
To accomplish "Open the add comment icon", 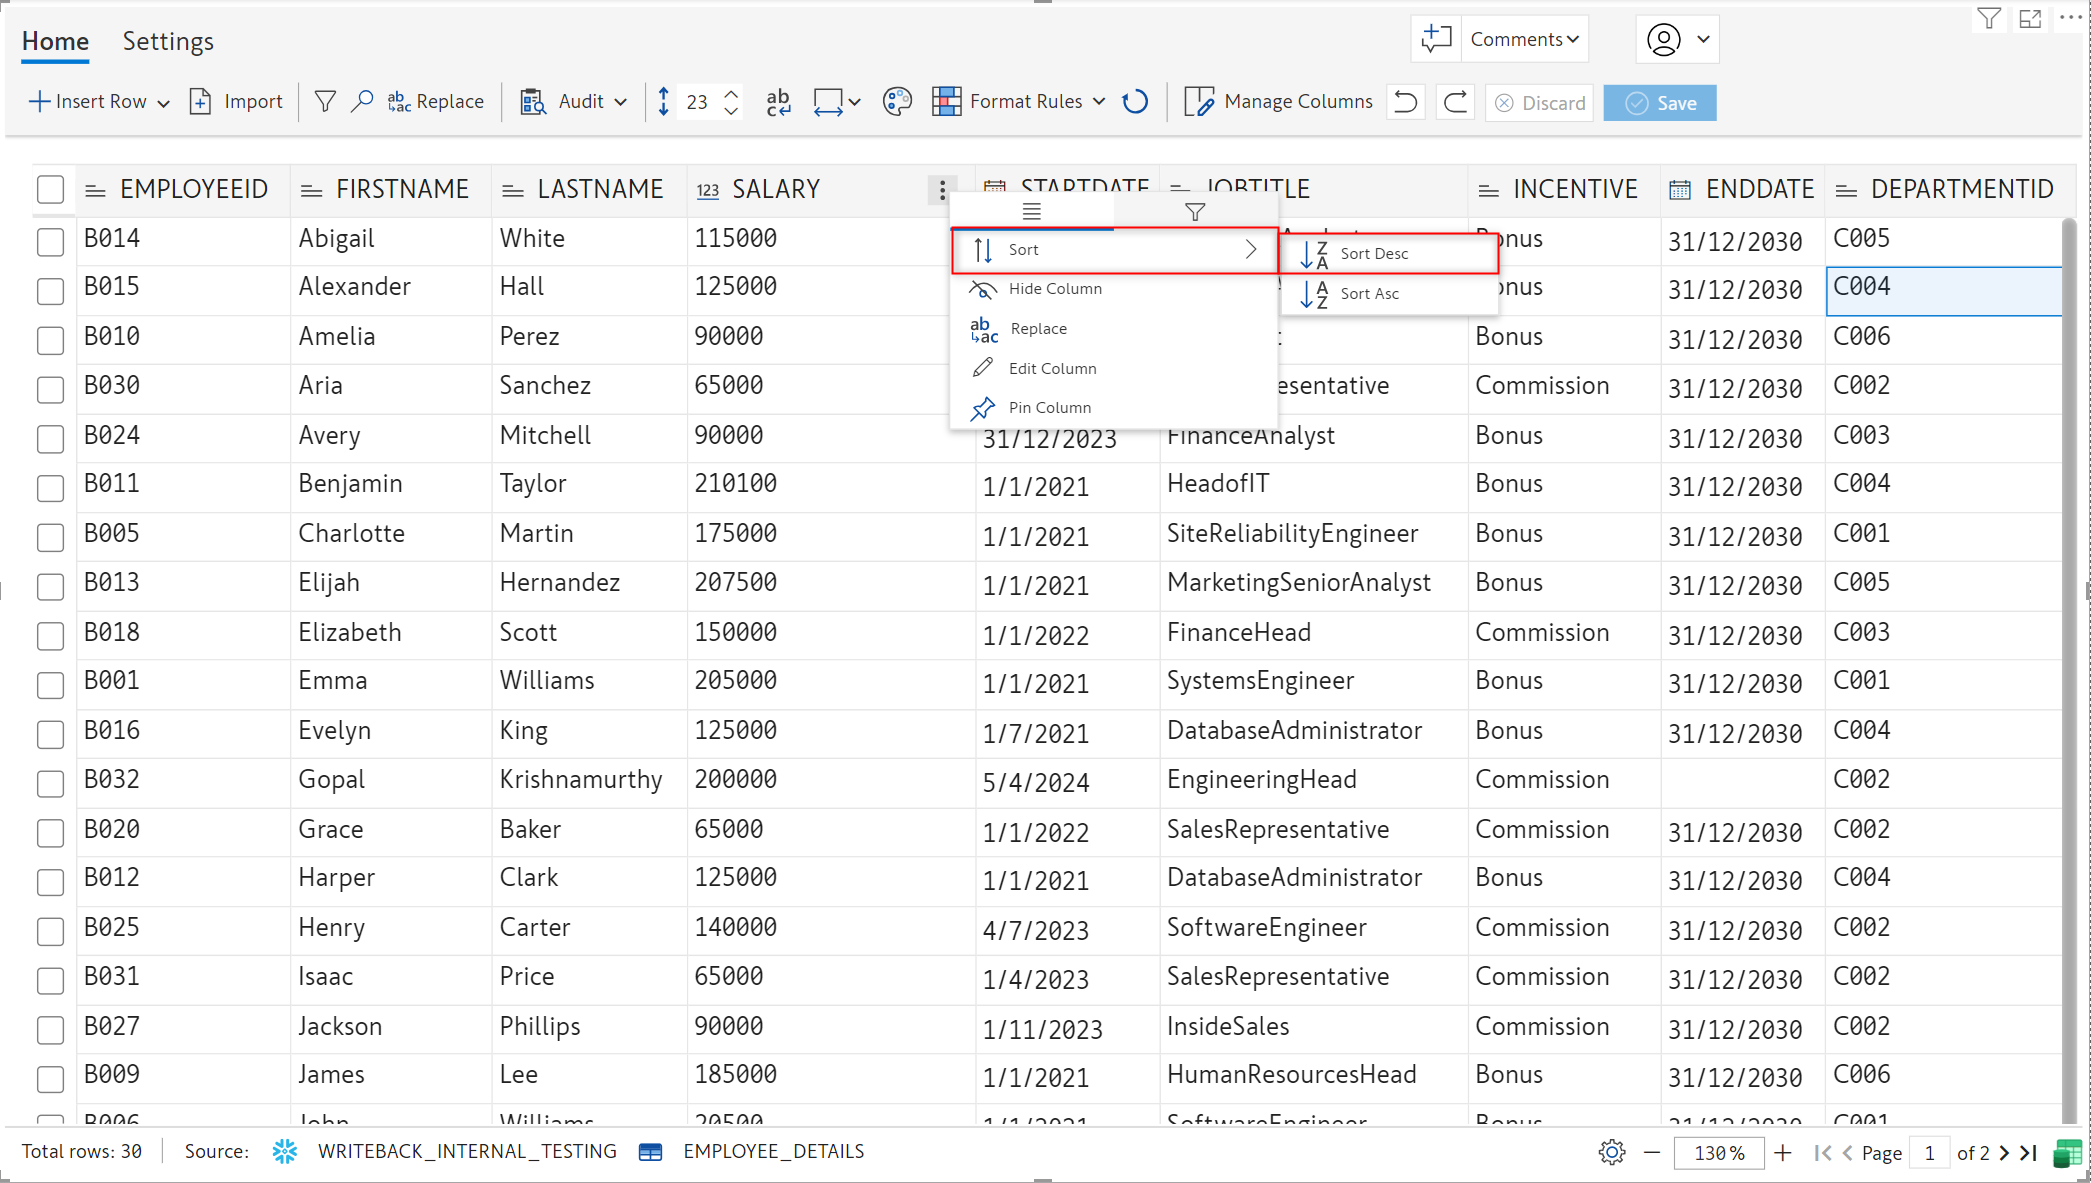I will pyautogui.click(x=1436, y=39).
